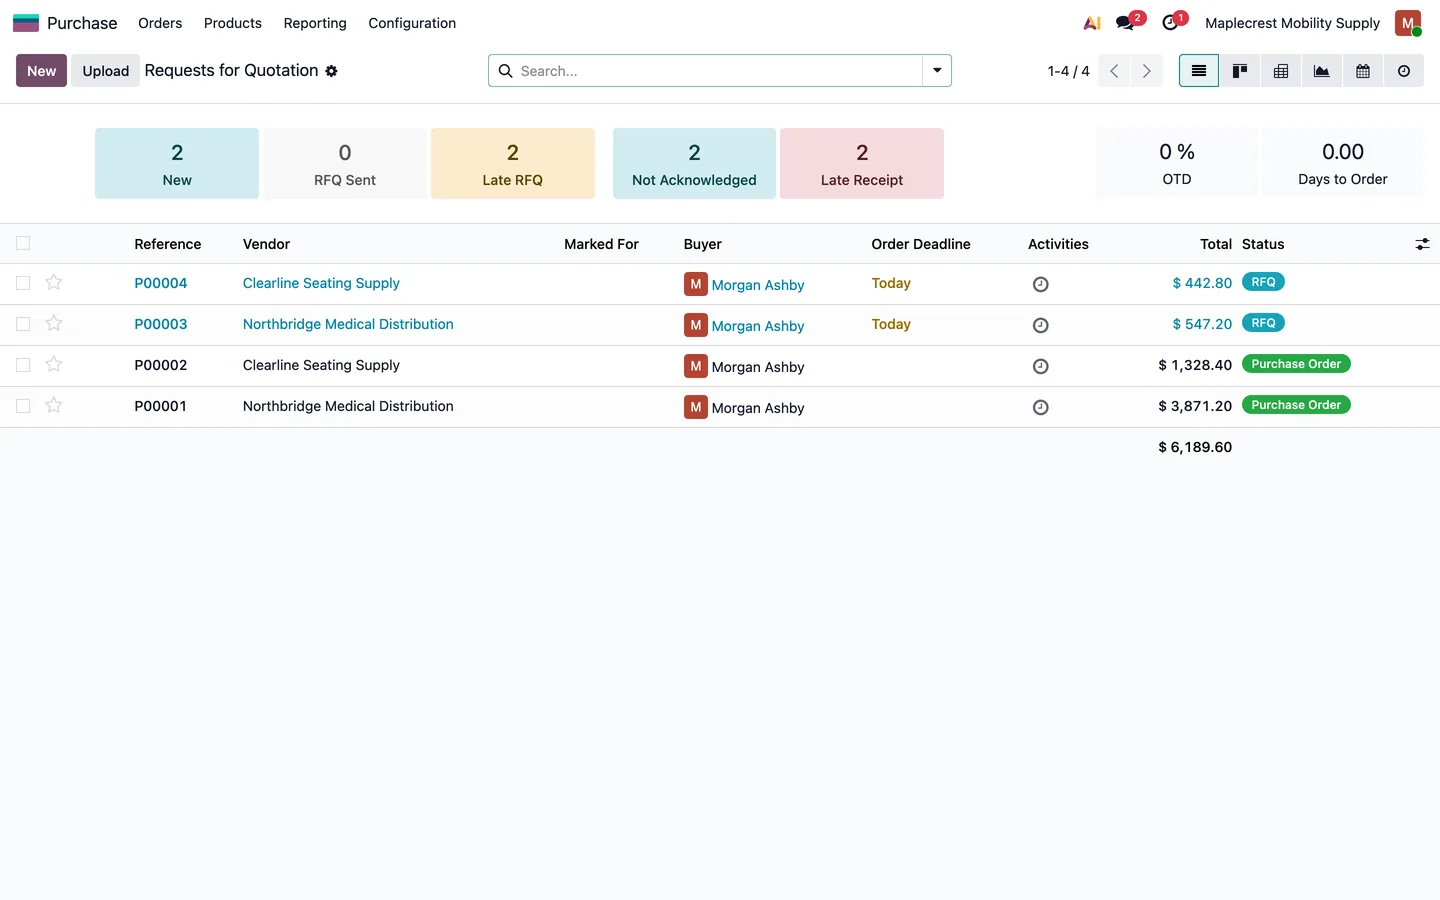Switch to pivot view
1440x900 pixels.
[1281, 71]
